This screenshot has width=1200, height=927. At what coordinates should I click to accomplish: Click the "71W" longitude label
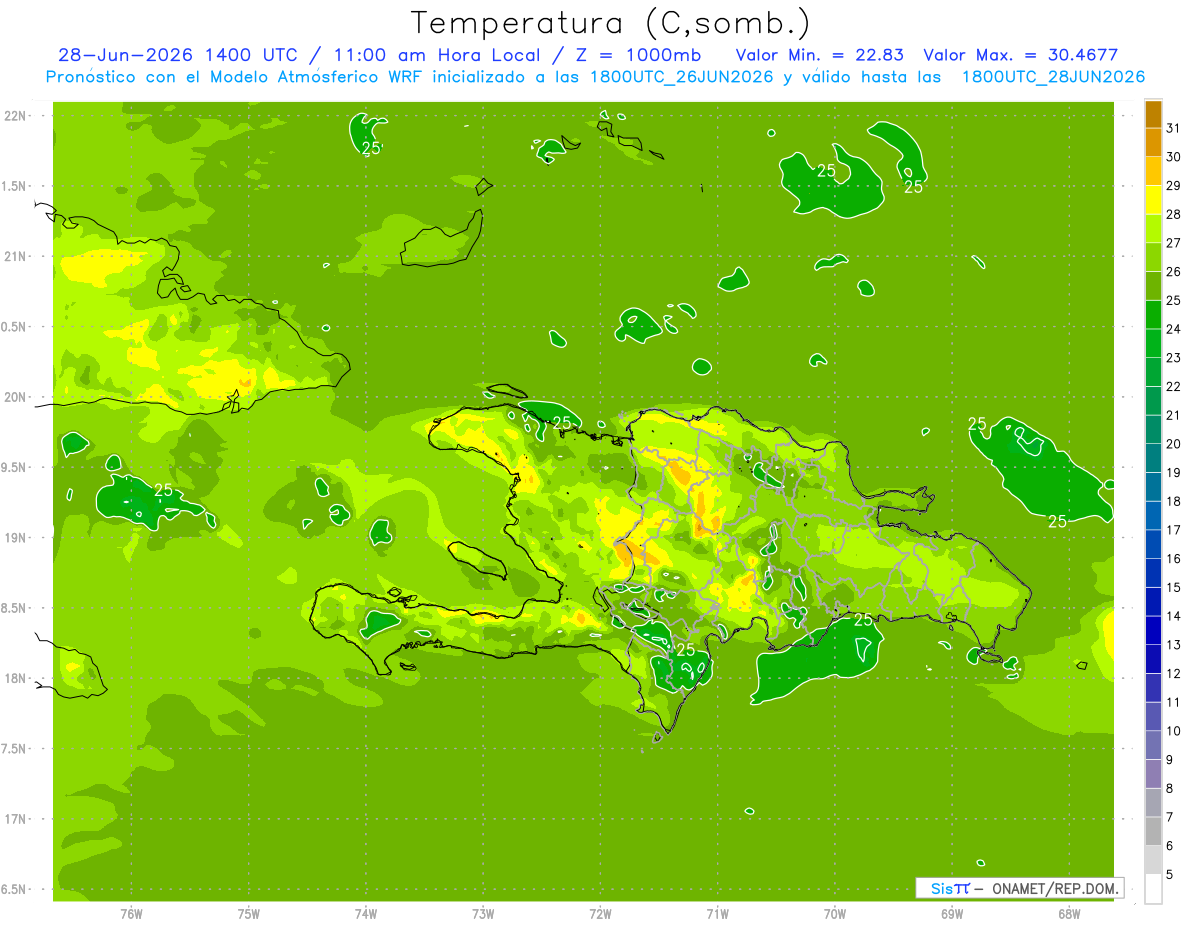point(717,913)
